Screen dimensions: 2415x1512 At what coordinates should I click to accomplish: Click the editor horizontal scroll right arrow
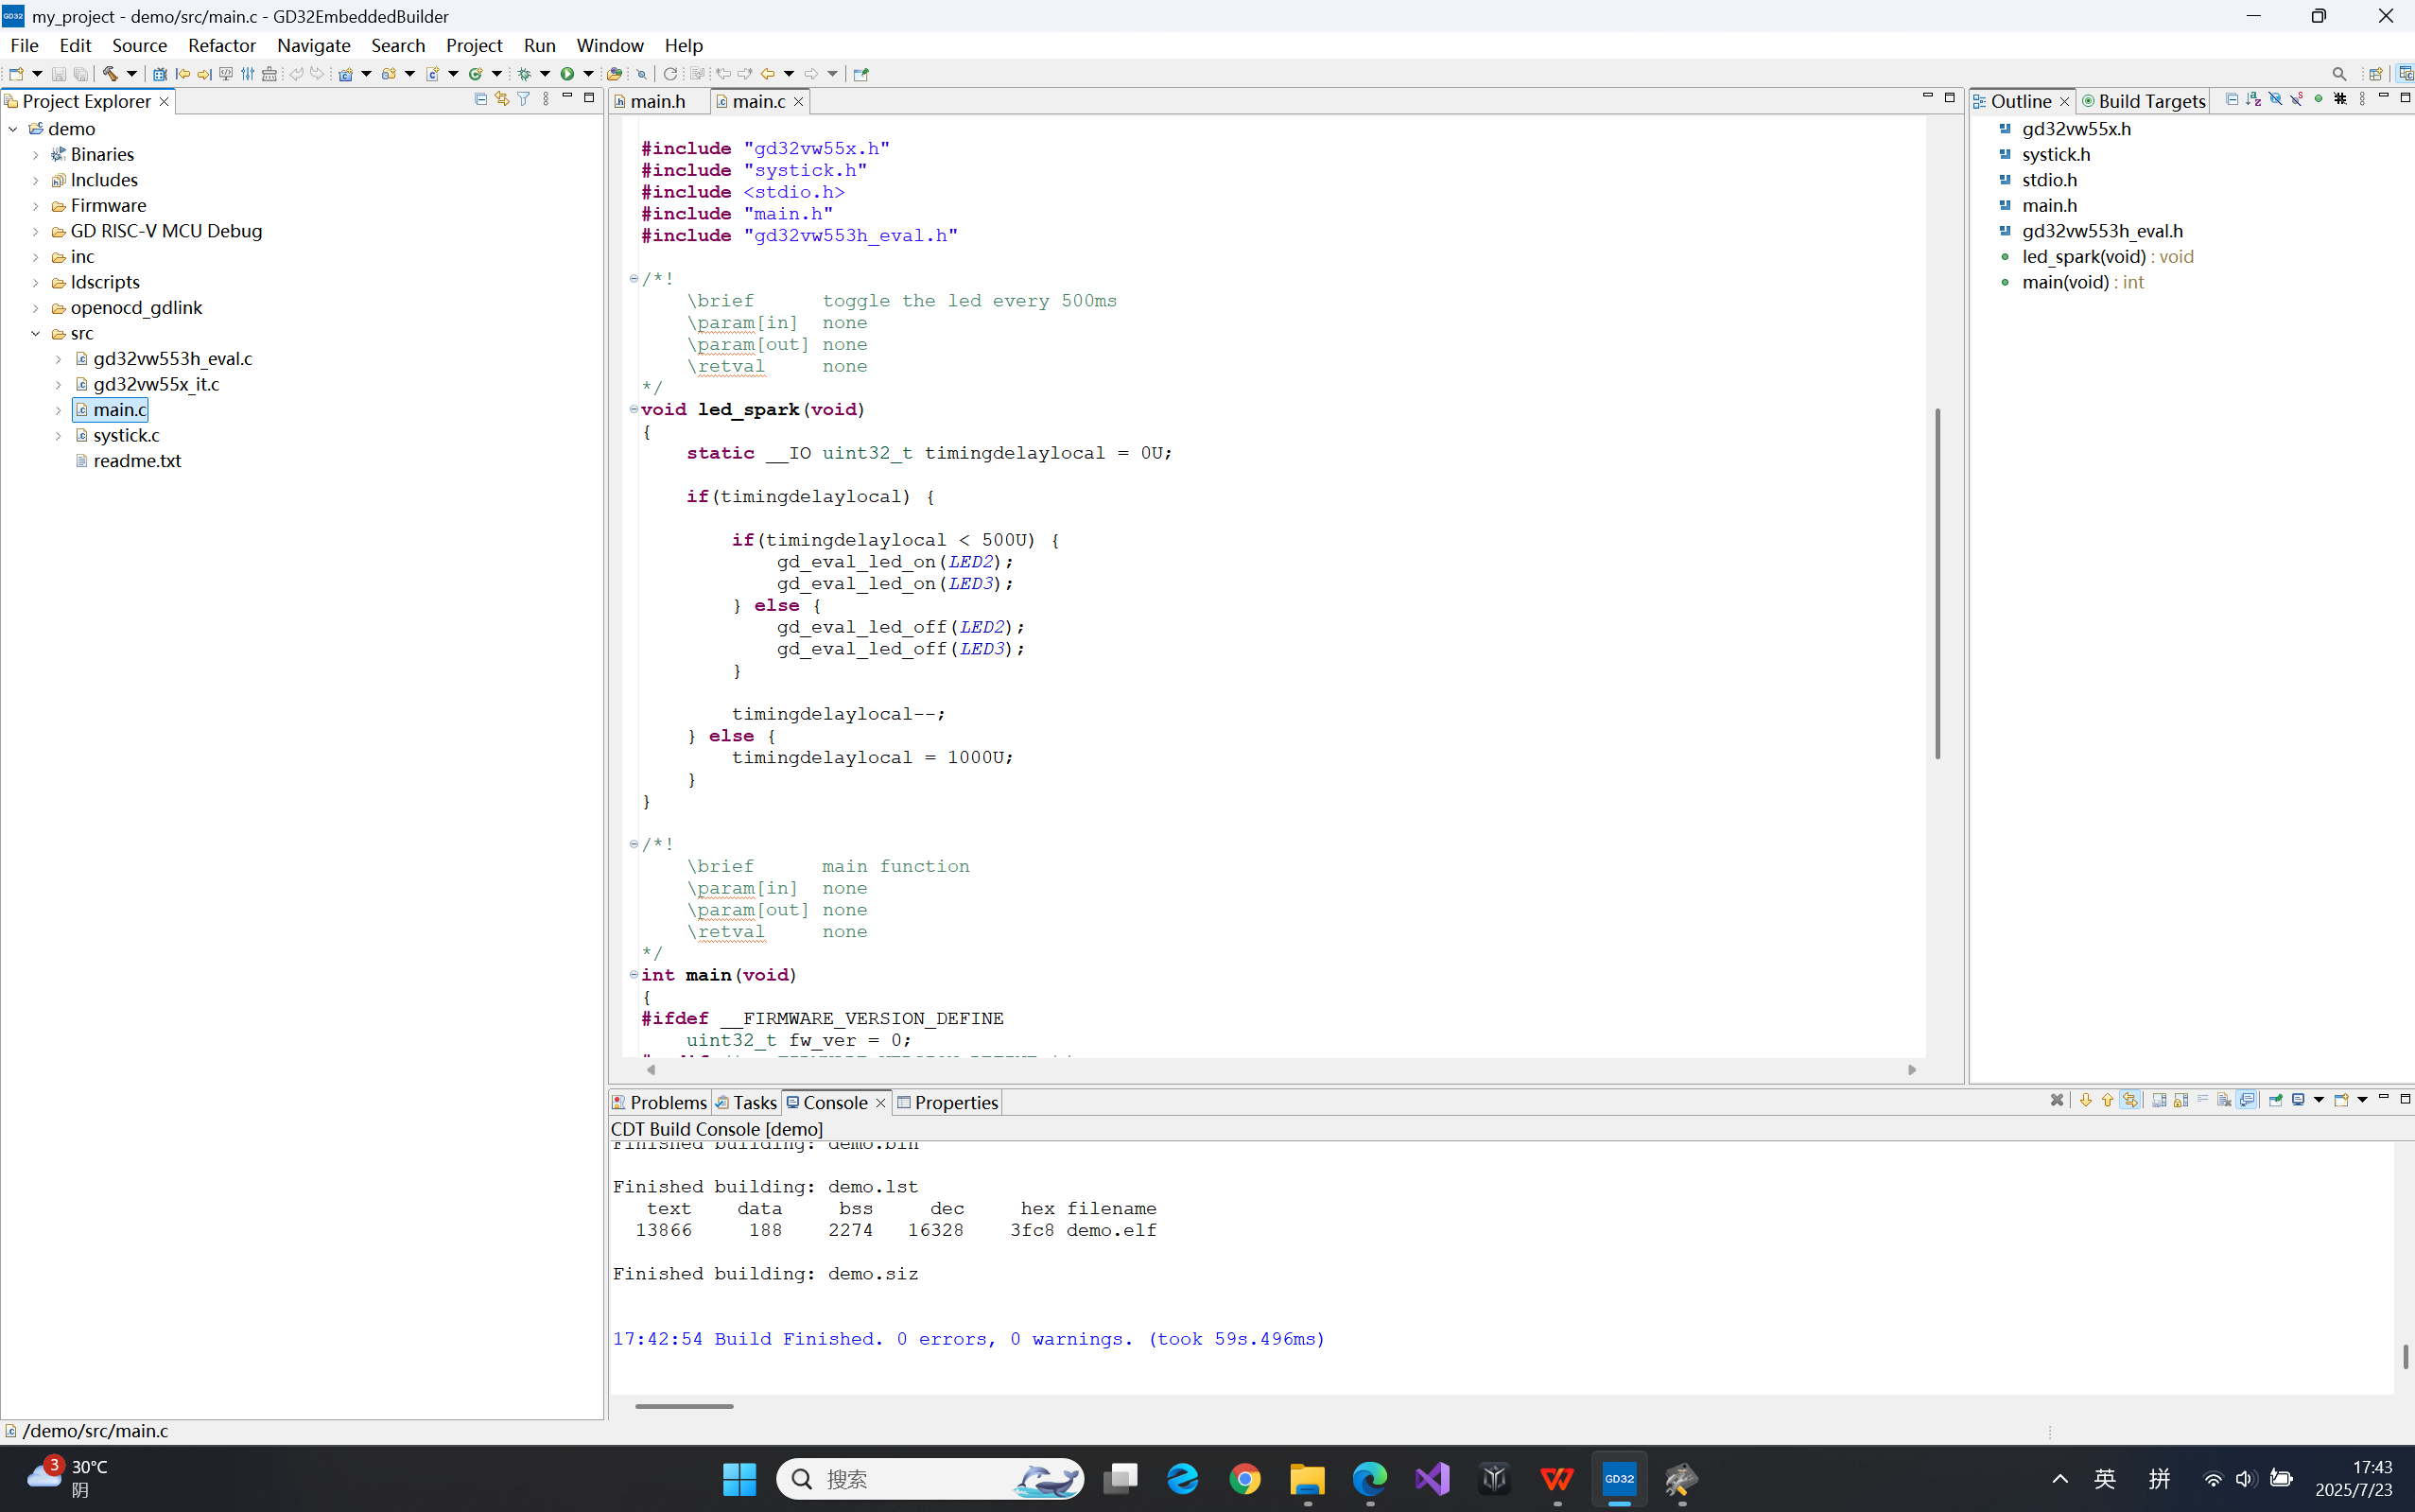click(1912, 1070)
